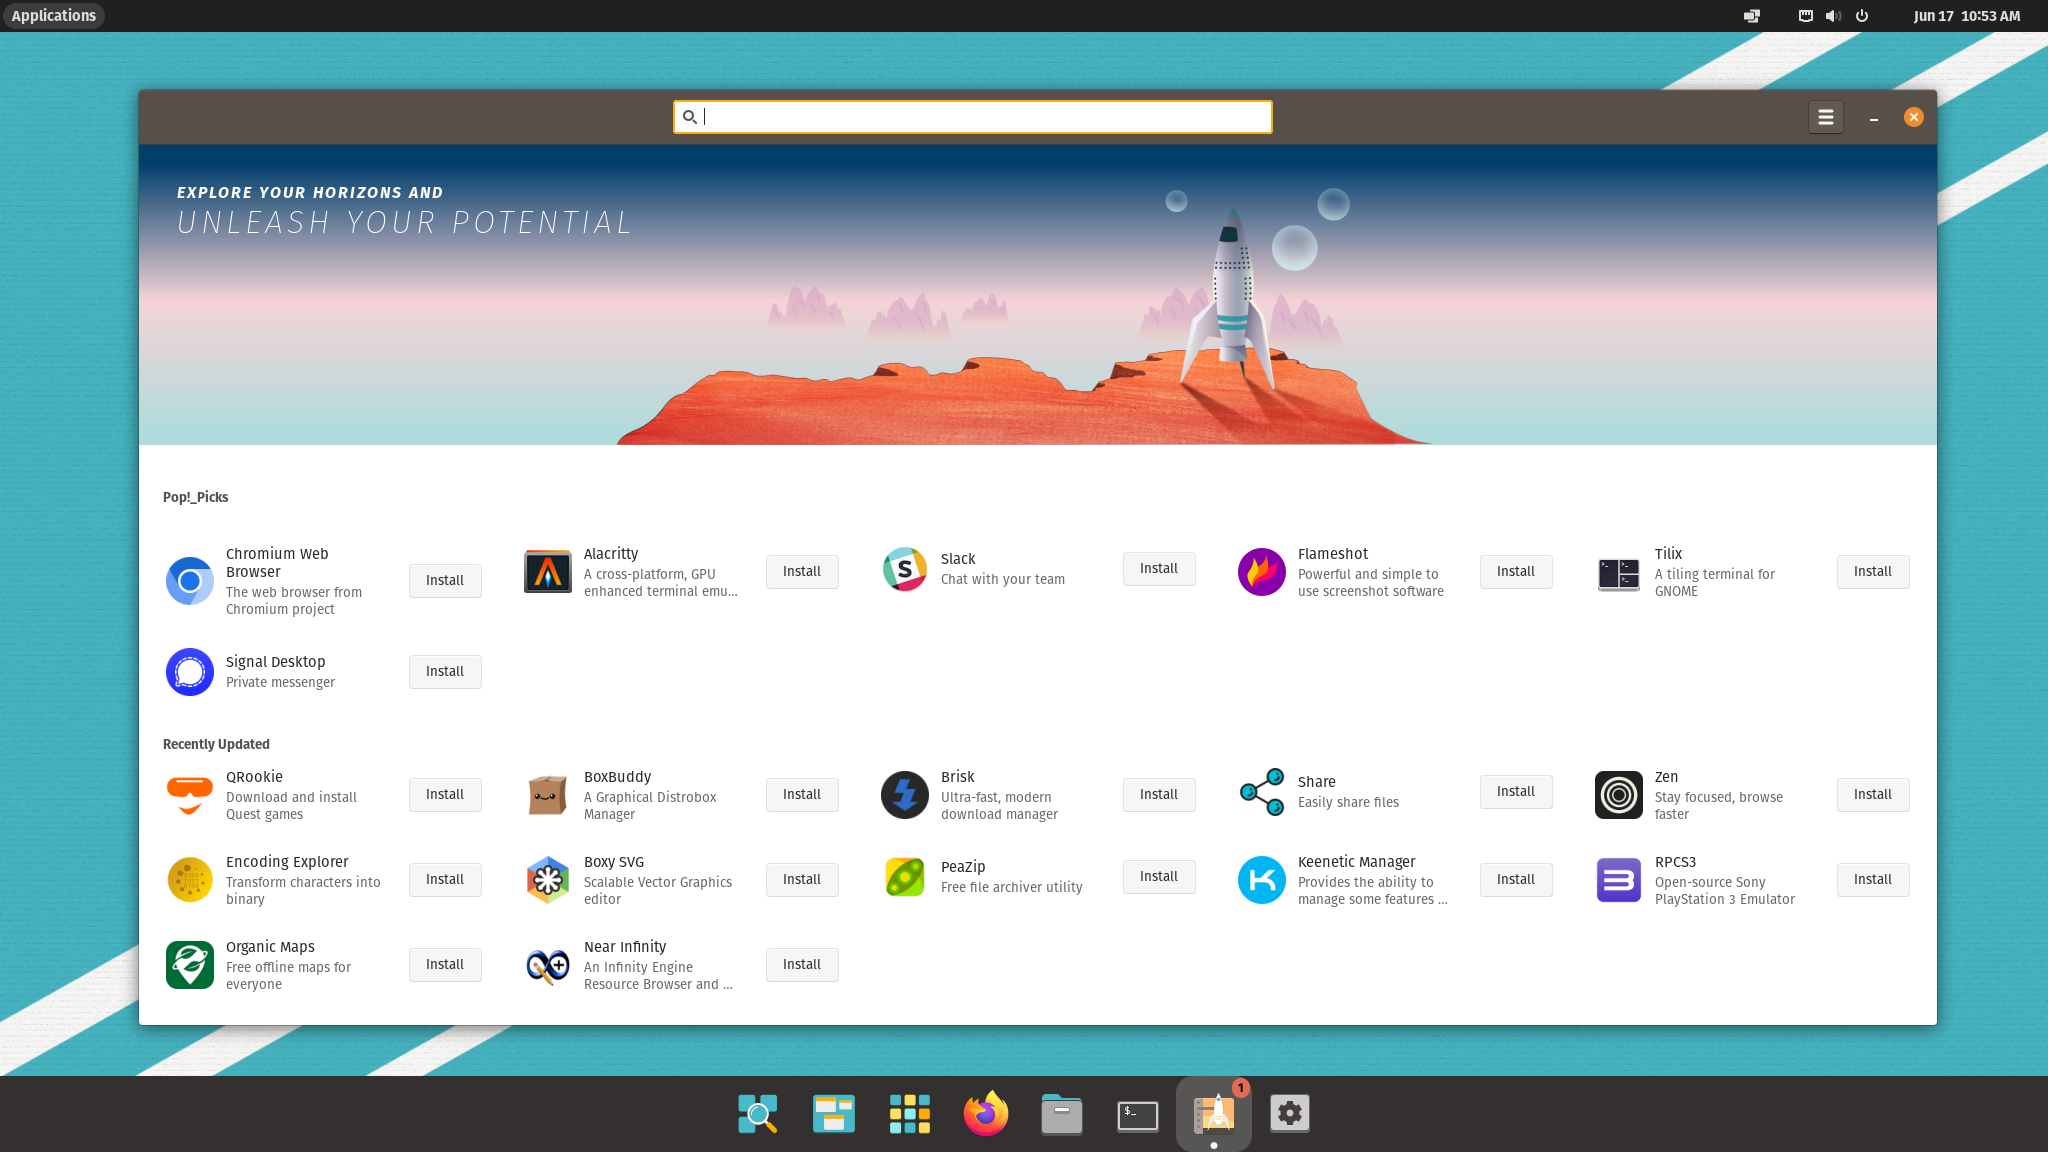Install PeaZip file archiver

(1159, 877)
